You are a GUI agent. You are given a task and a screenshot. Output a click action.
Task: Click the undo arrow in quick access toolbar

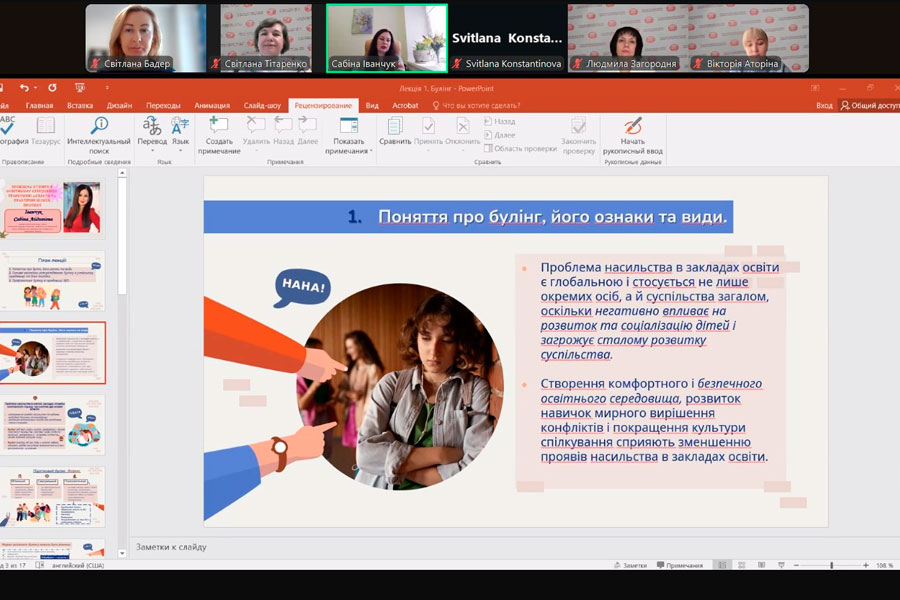(x=24, y=88)
